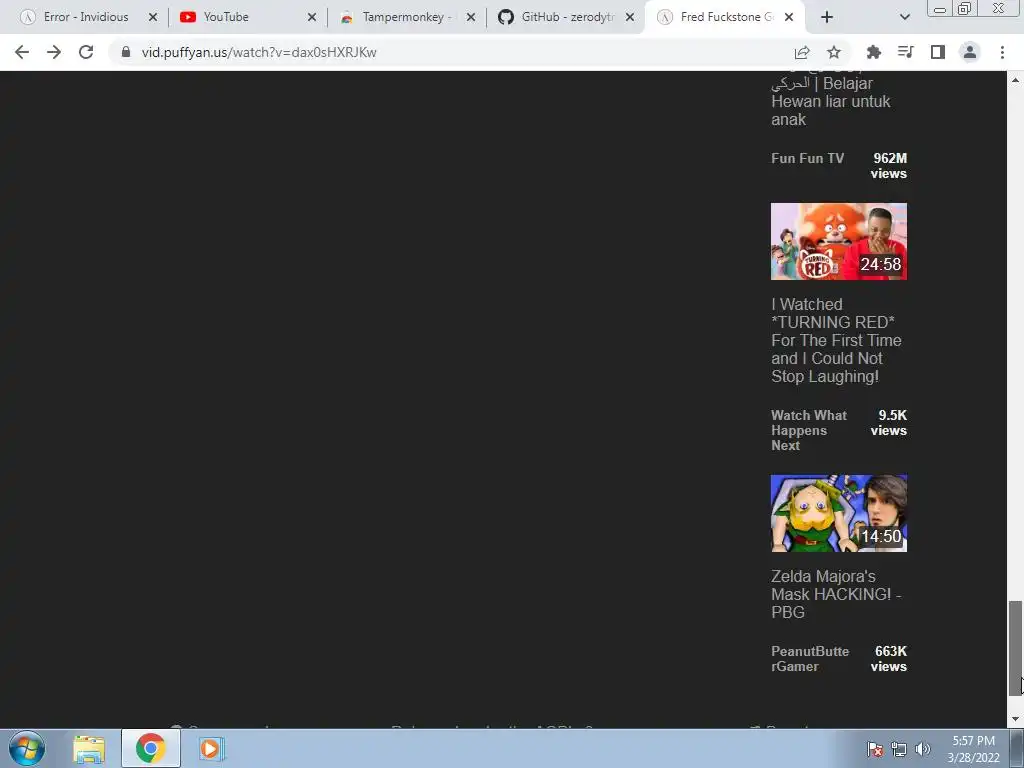View site security lock info
Image resolution: width=1024 pixels, height=768 pixels.
coord(126,52)
